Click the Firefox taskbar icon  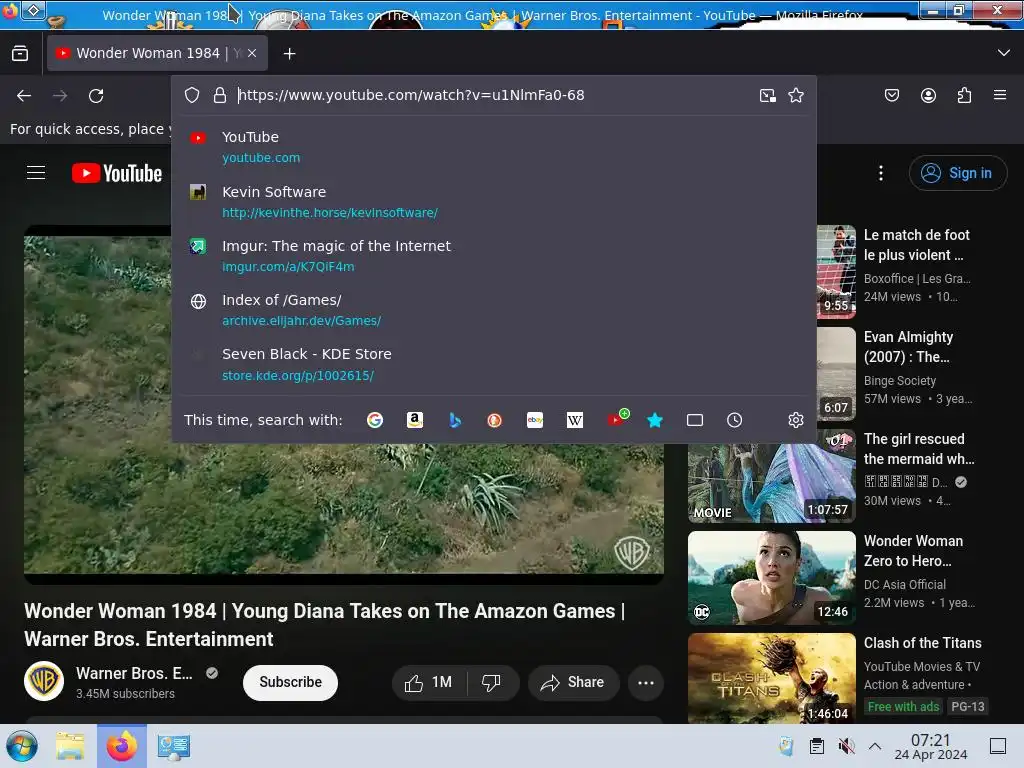122,746
